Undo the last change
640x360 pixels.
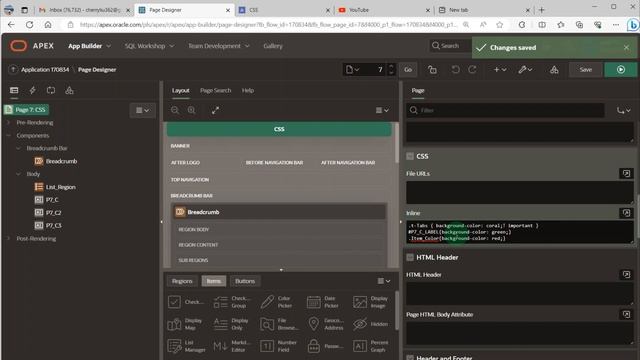pos(455,70)
